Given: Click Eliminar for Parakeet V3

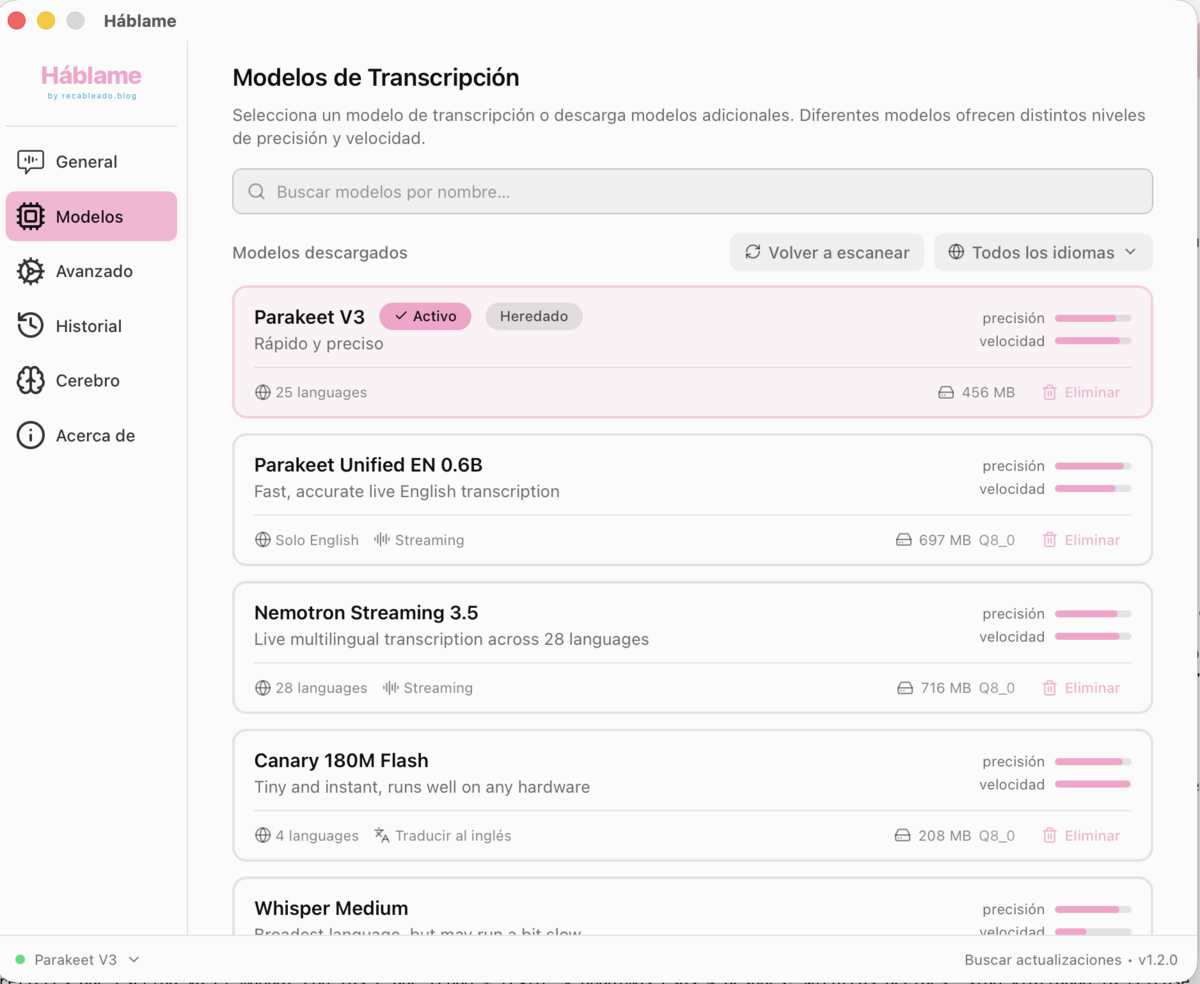Looking at the screenshot, I should tap(1081, 393).
